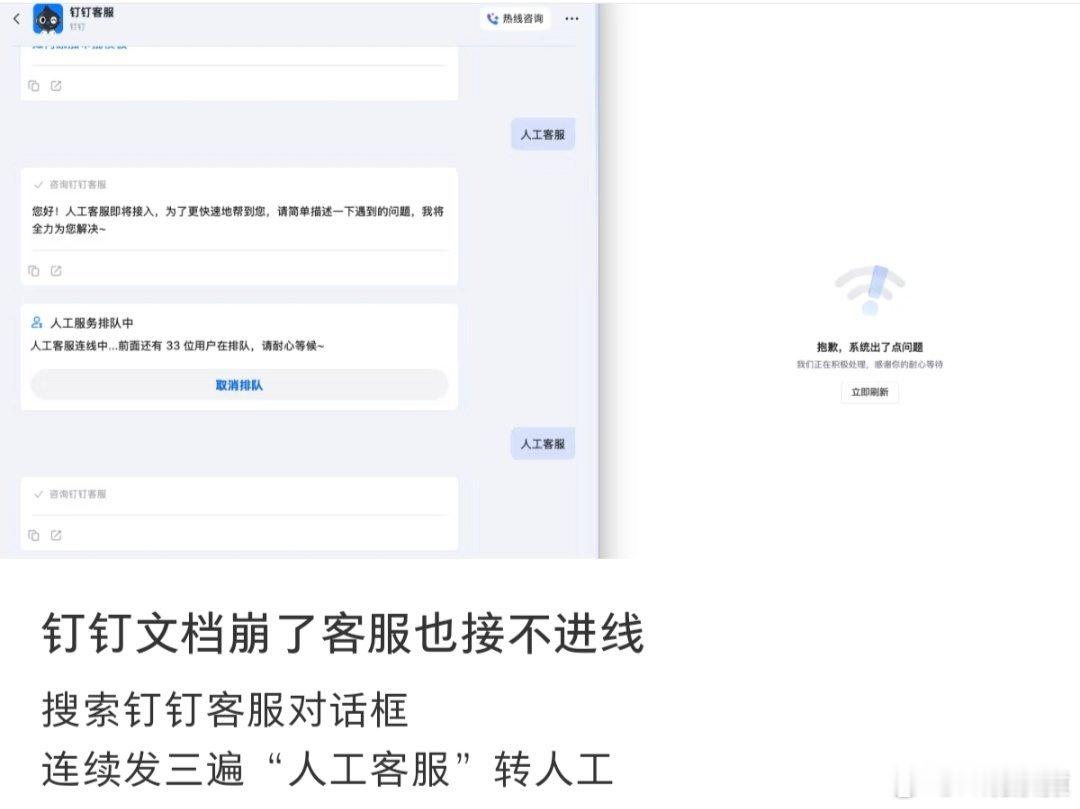Click the checkmark on the bottom 咨询钉钉客服 label
Viewport: 1080px width, 809px height.
36,493
